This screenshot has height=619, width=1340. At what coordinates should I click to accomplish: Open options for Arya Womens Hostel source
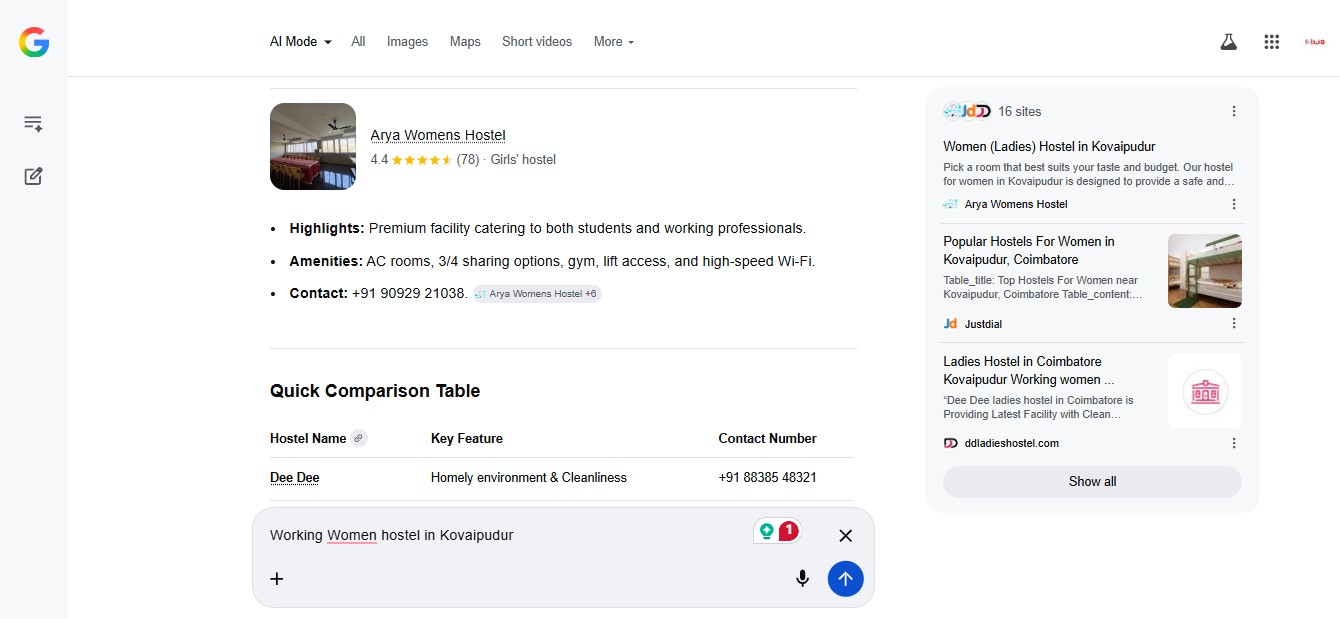[1234, 204]
